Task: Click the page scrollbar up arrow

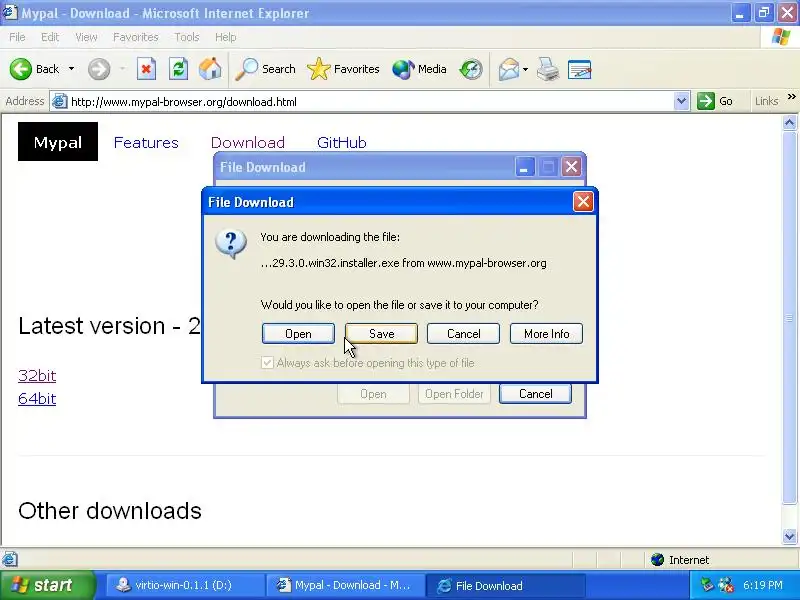Action: [789, 122]
